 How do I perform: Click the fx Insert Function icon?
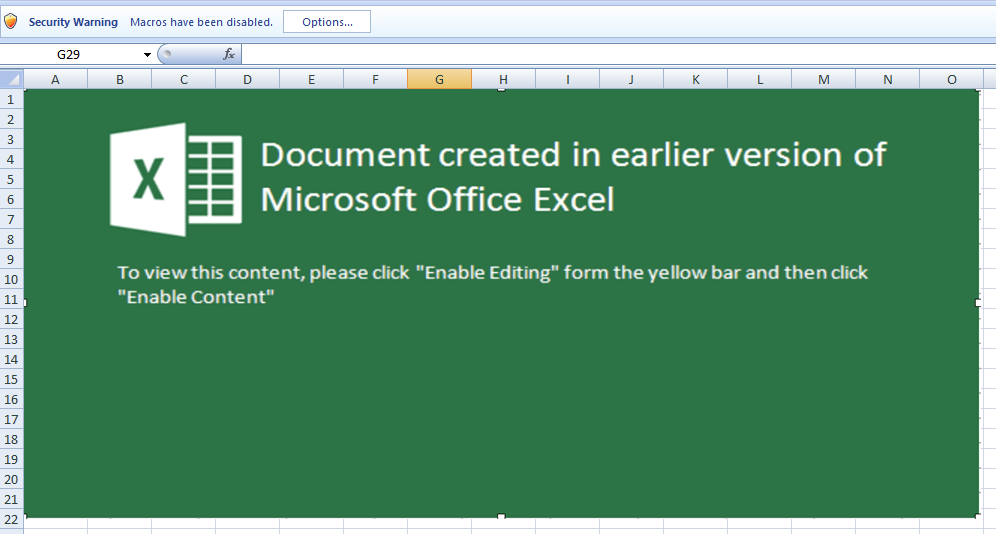click(x=229, y=55)
